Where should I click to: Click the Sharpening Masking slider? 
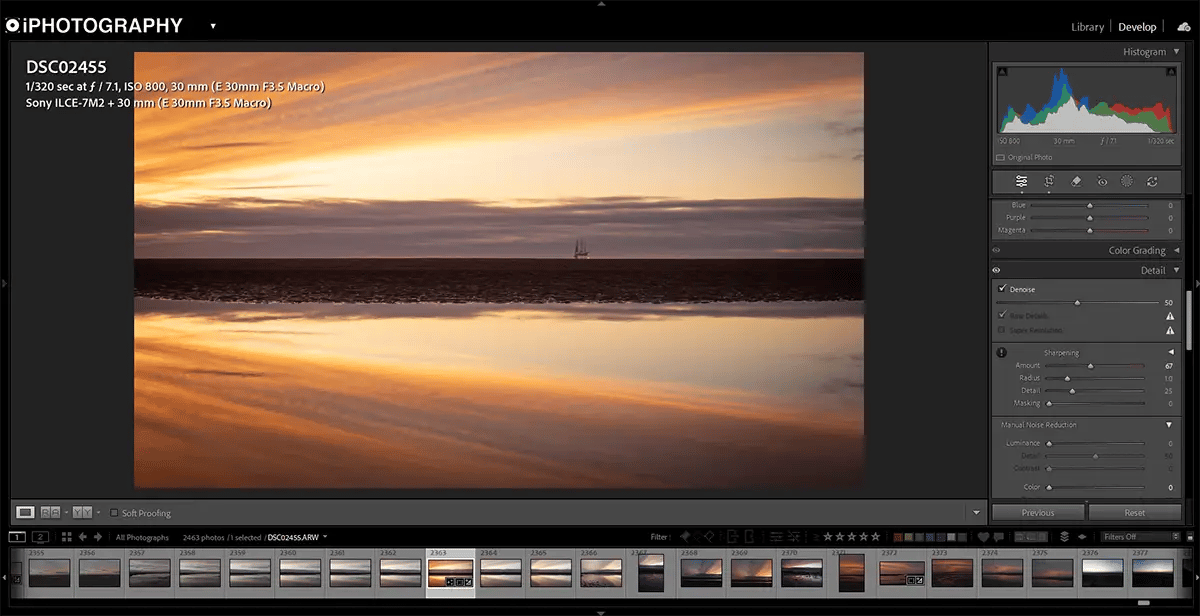tap(1096, 403)
